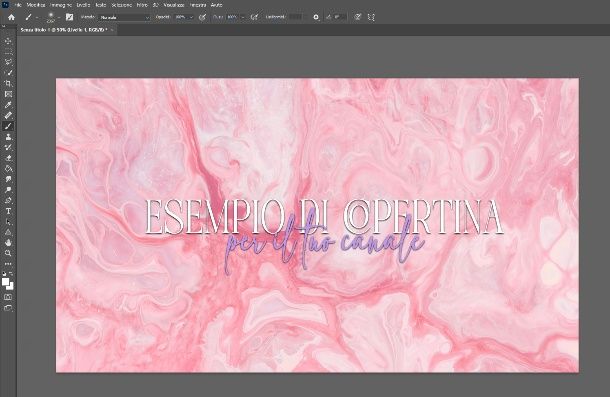This screenshot has width=610, height=397.
Task: Enable airbrush-style build-up effects
Action: tap(254, 17)
